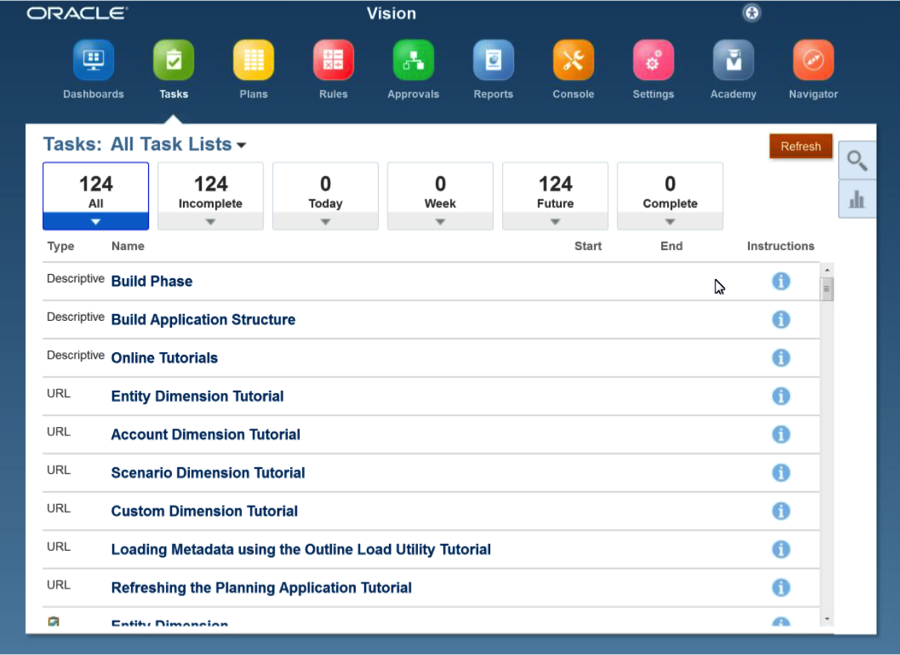This screenshot has width=900, height=655.
Task: Expand the All Task Lists dropdown
Action: coord(242,145)
